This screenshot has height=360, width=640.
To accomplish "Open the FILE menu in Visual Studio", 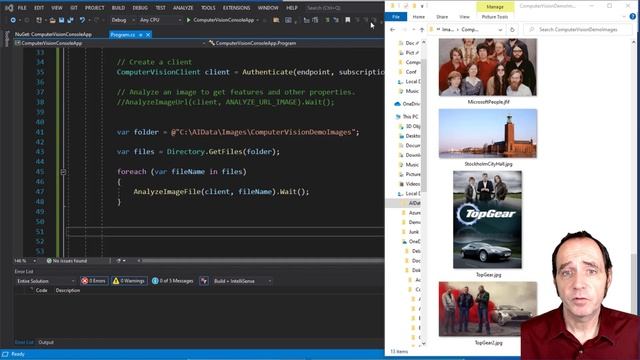I will pyautogui.click(x=22, y=8).
